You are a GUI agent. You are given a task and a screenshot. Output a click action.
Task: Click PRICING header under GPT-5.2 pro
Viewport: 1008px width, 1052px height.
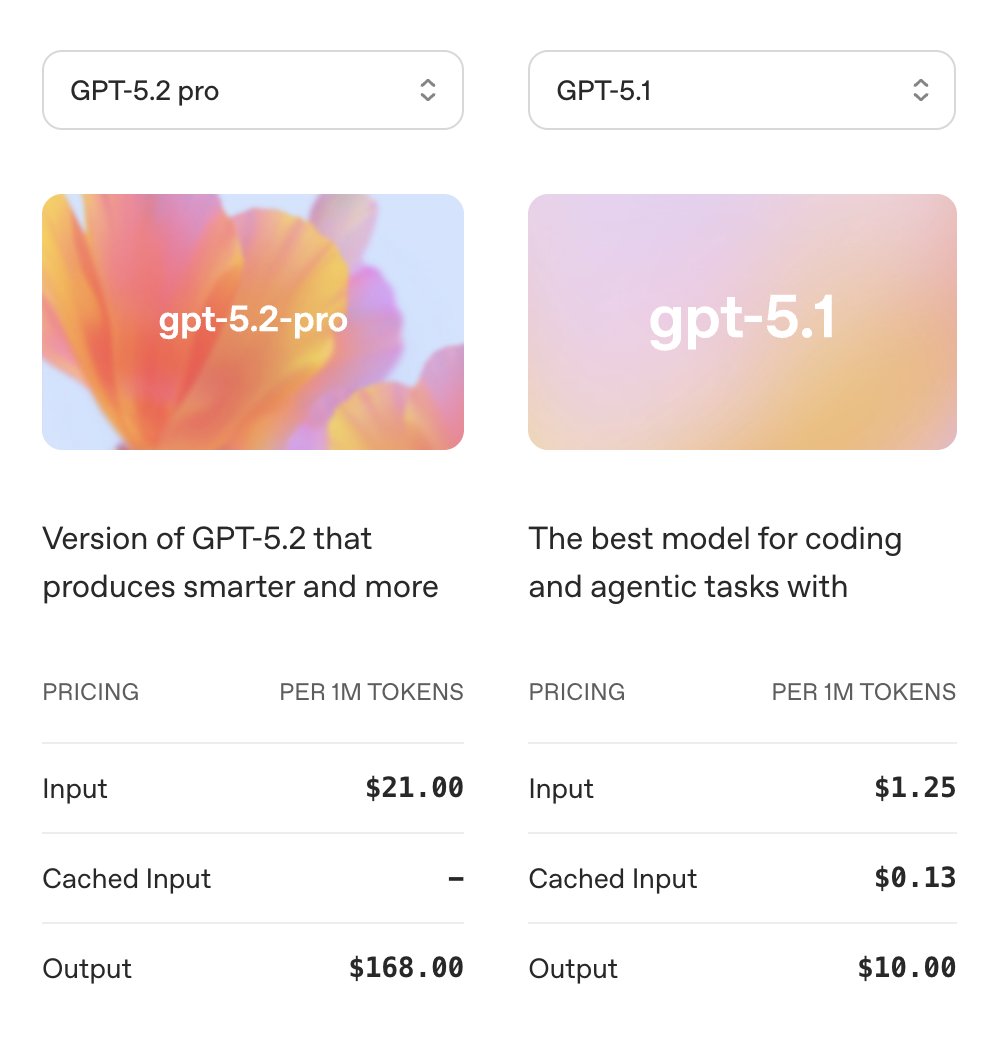coord(91,692)
